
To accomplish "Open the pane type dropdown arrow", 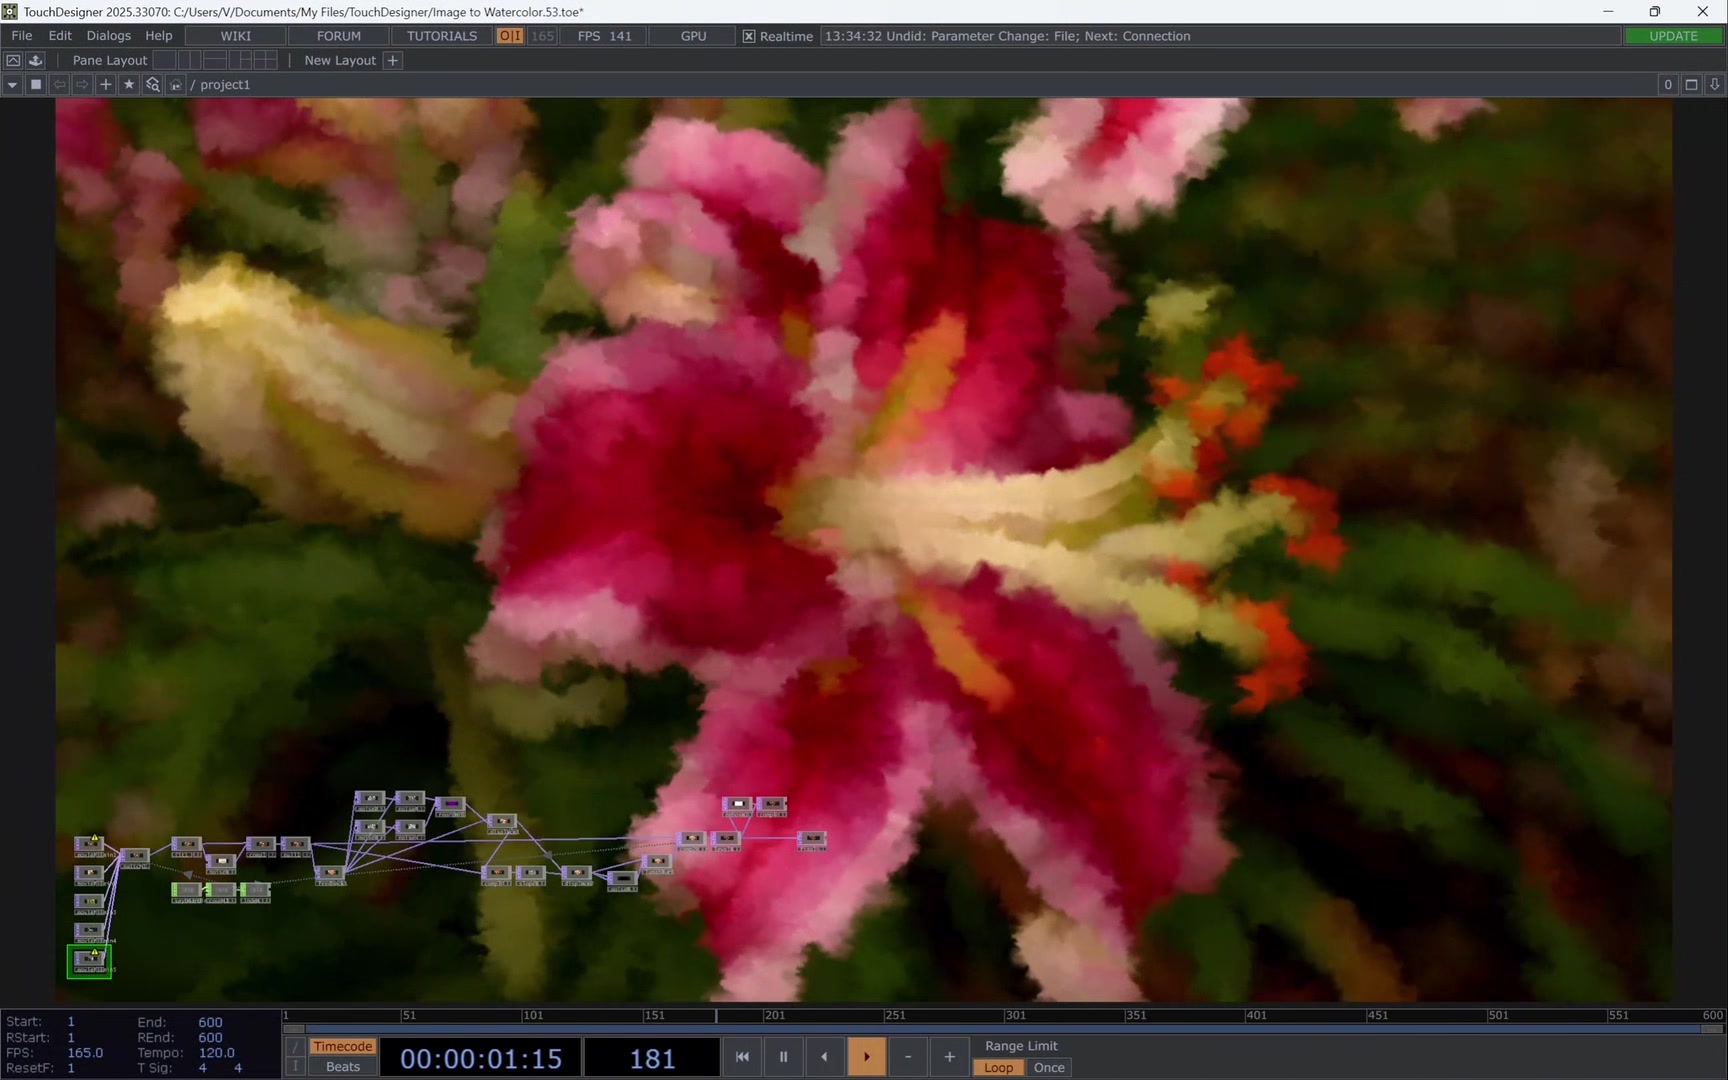I will tap(12, 85).
